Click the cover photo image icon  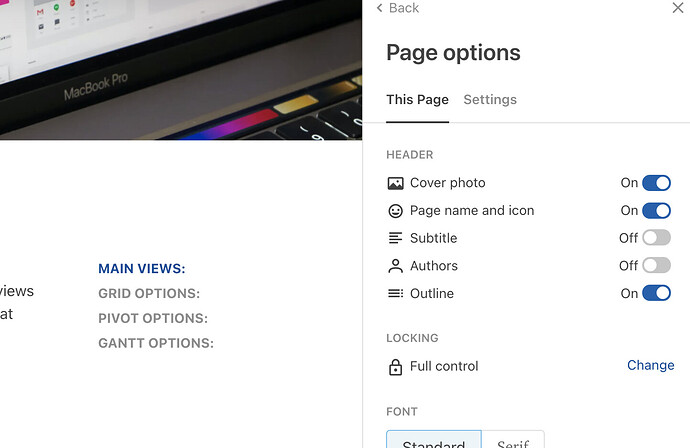pyautogui.click(x=395, y=183)
